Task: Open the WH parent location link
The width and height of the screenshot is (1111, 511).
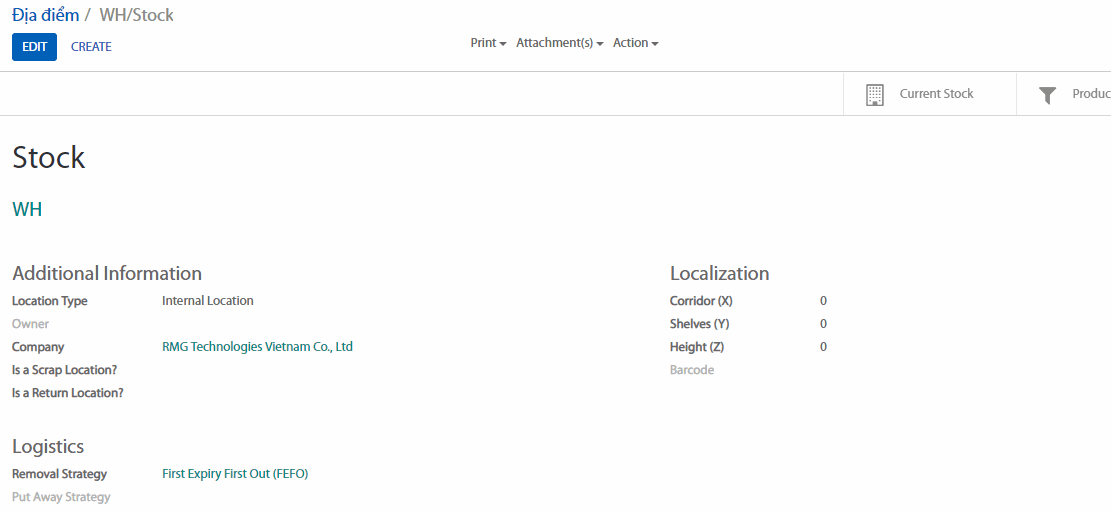Action: (x=27, y=209)
